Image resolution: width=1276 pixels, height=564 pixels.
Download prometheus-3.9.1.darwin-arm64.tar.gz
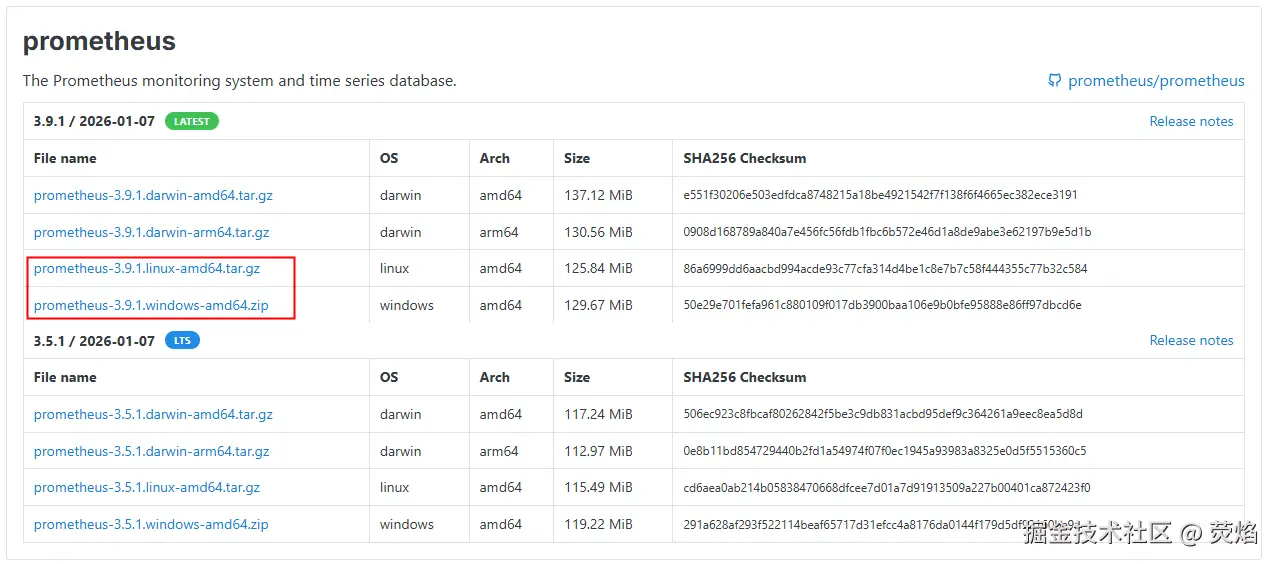pos(151,232)
